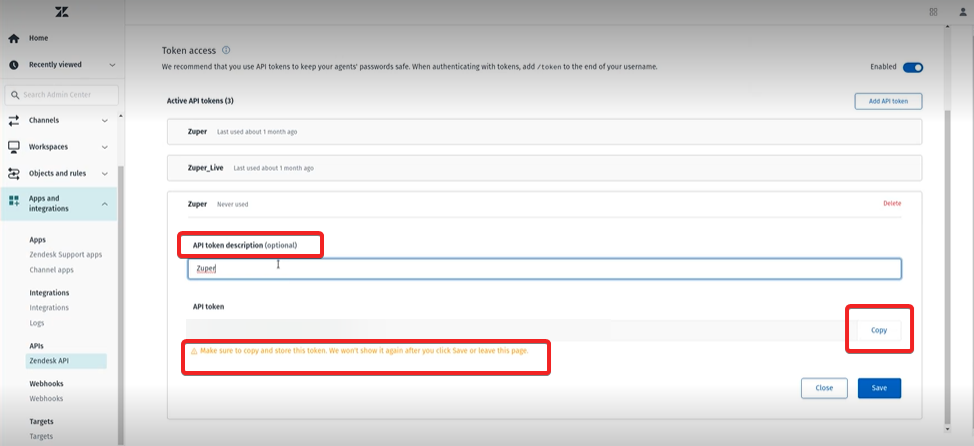Go to Home in sidebar
Viewport: 974px width, 446px height.
(38, 39)
